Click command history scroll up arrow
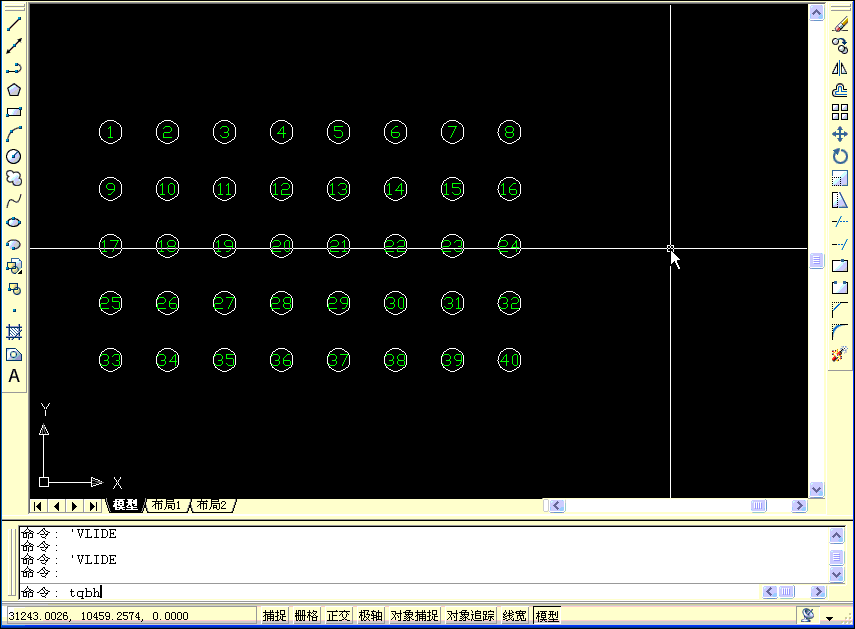The image size is (855, 629). tap(837, 536)
